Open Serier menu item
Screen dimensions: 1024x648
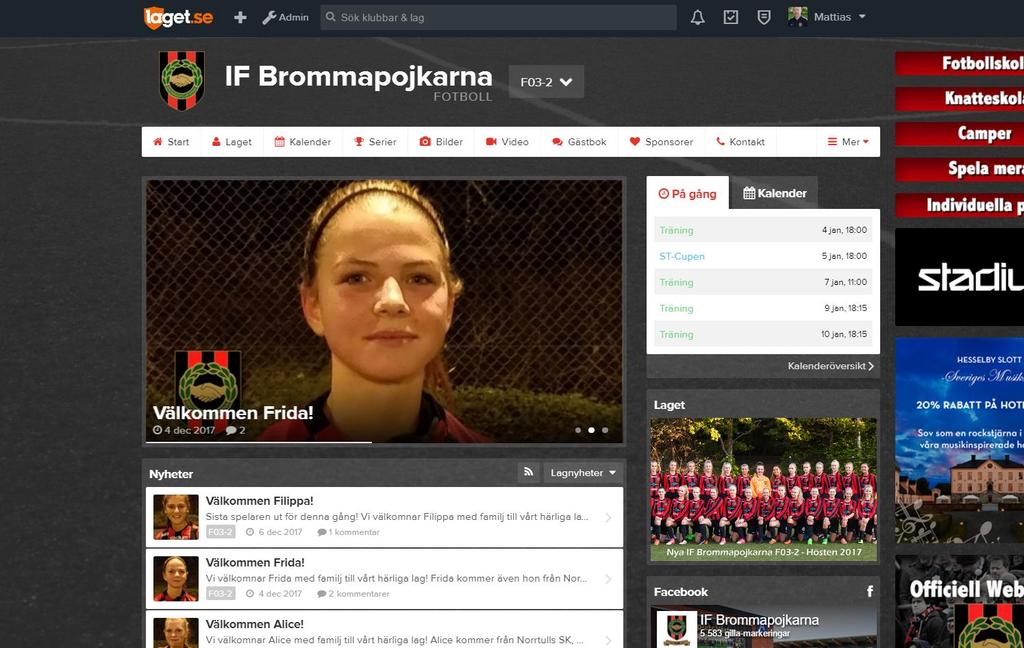click(x=375, y=142)
